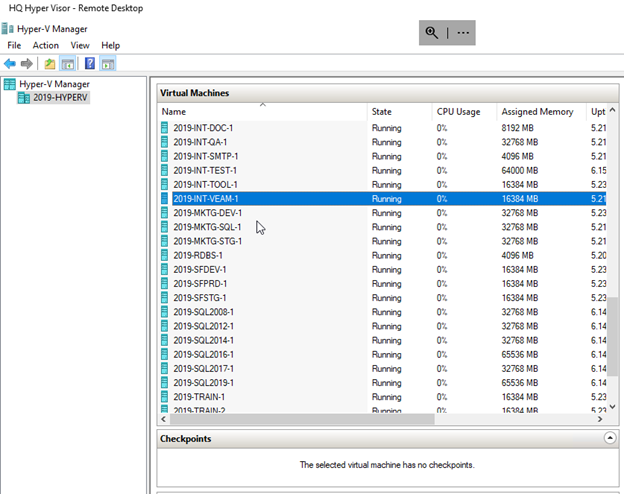Select the 2019-SQL2017-1 virtual machine name

click(203, 369)
